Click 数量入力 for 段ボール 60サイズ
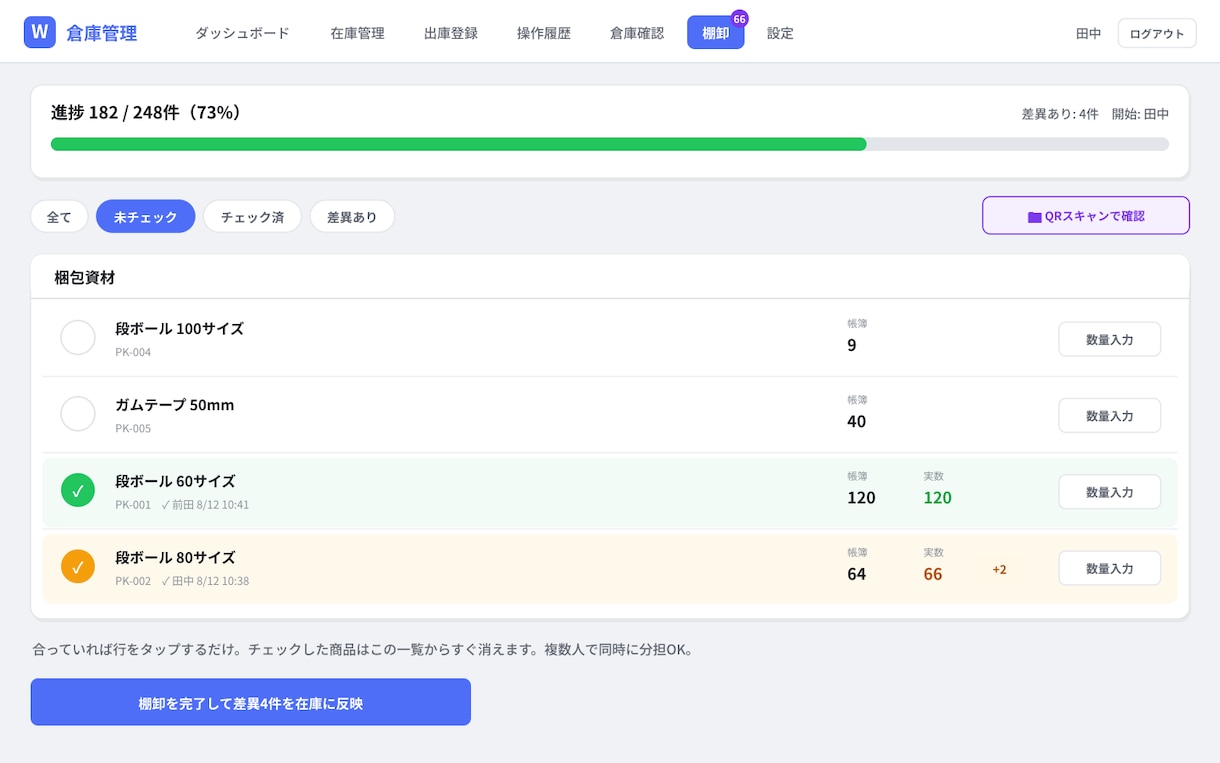Screen dimensions: 1220x763 tap(1110, 492)
